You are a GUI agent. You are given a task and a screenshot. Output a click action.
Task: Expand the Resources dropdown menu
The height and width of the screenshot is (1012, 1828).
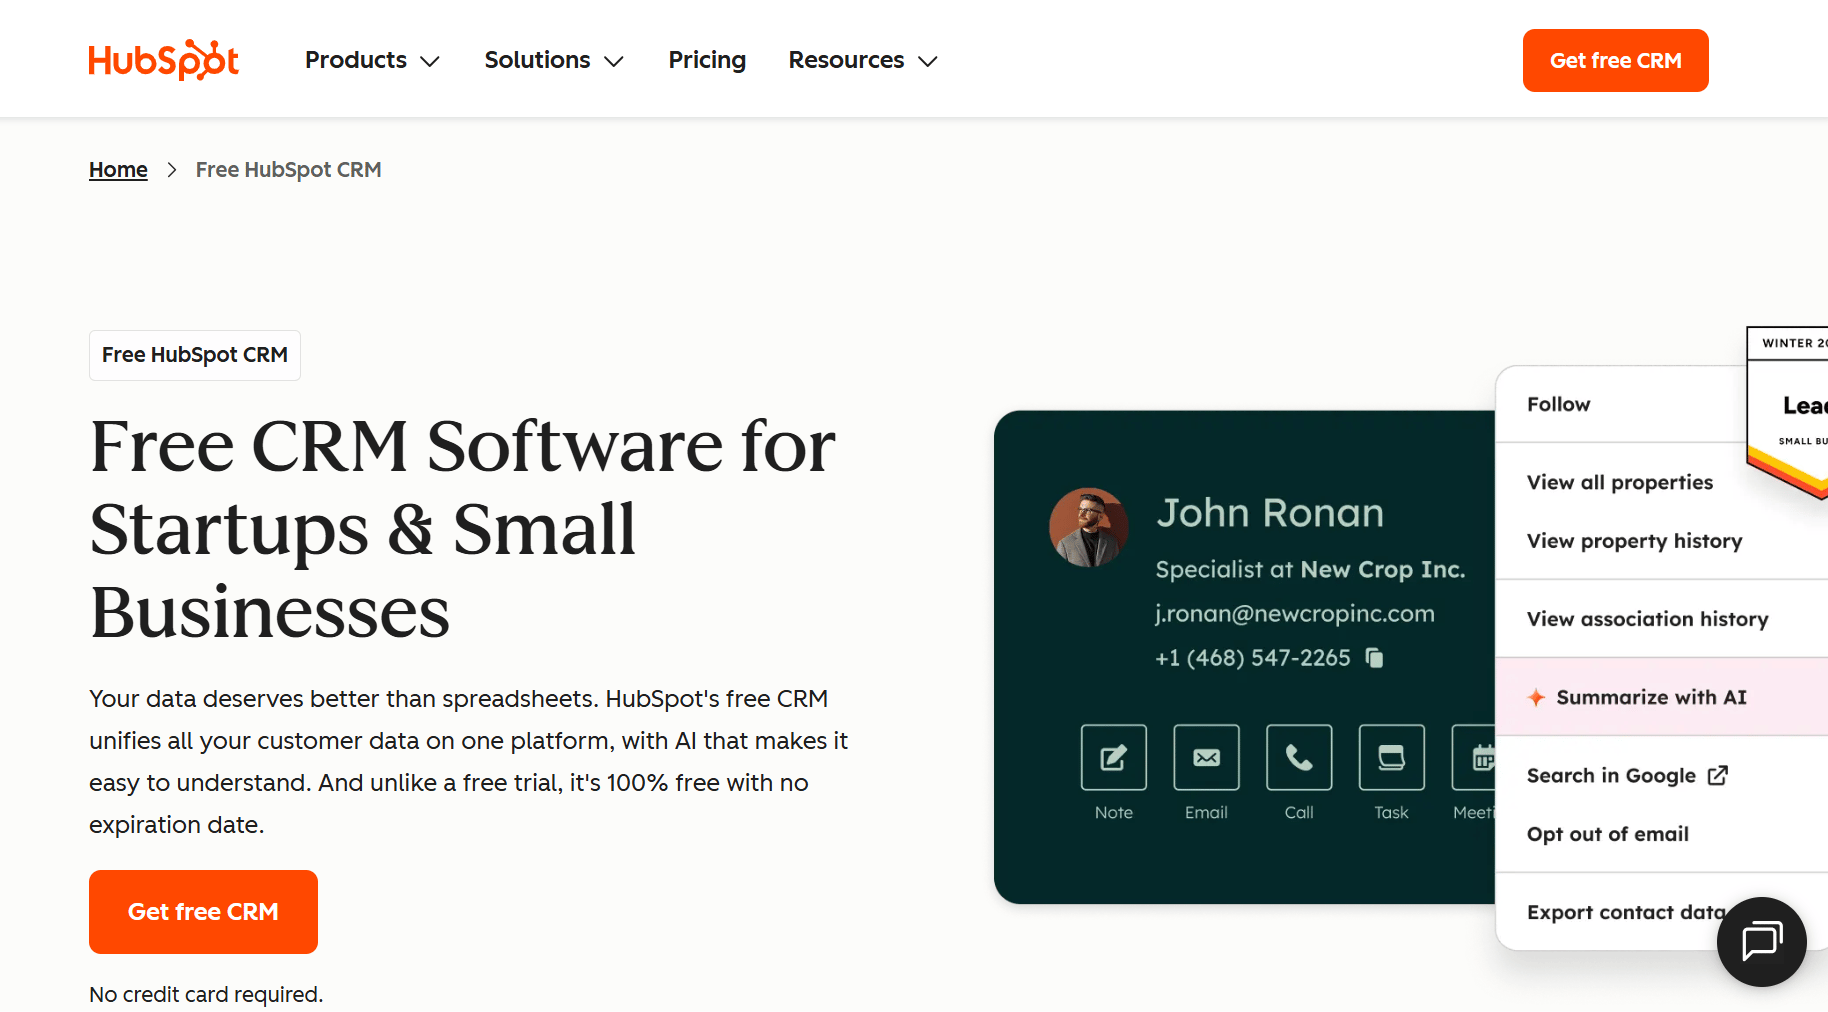click(863, 60)
